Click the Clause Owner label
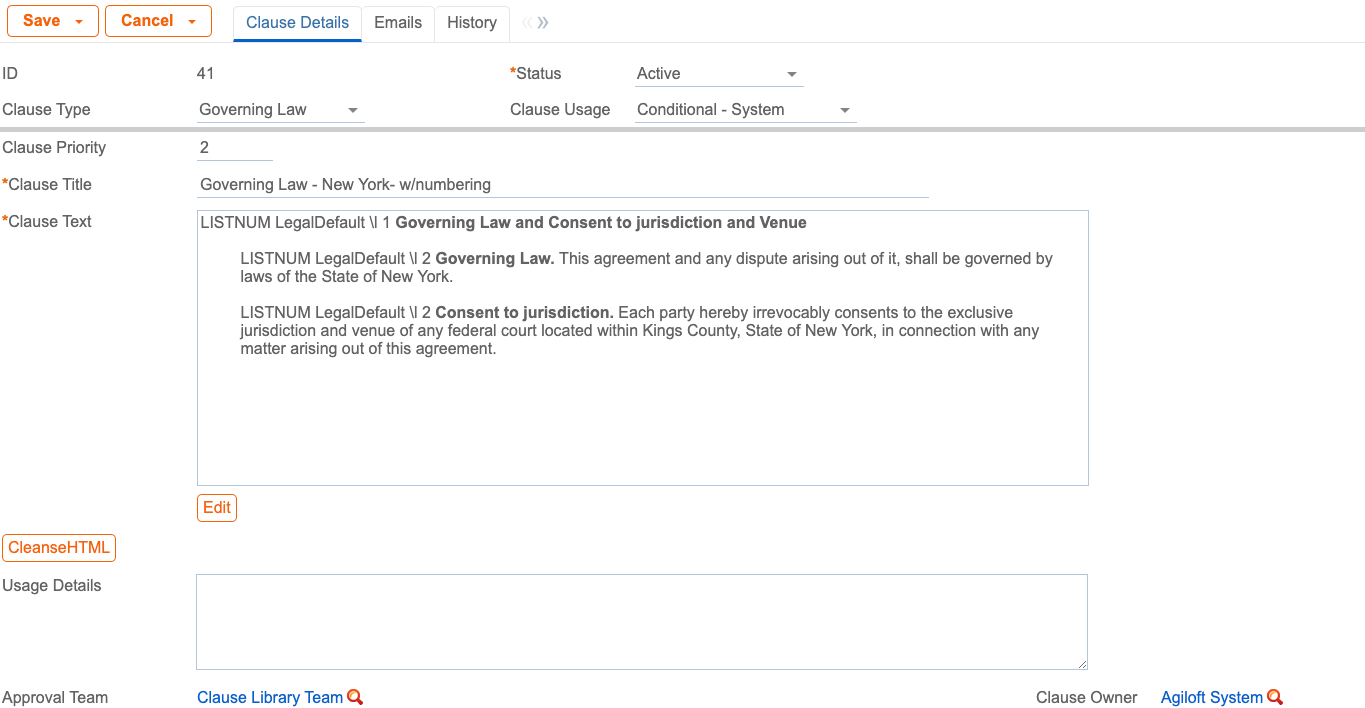The image size is (1365, 708). [x=1086, y=698]
